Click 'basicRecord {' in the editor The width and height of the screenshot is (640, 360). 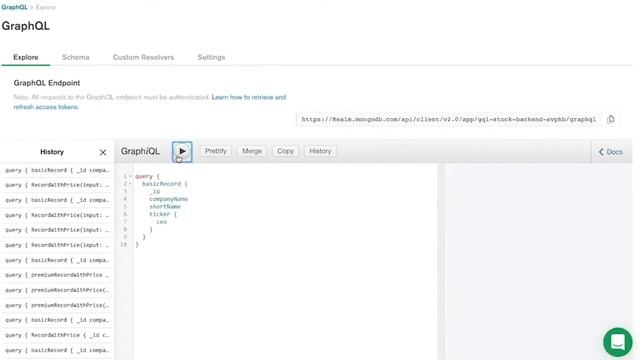click(x=164, y=184)
